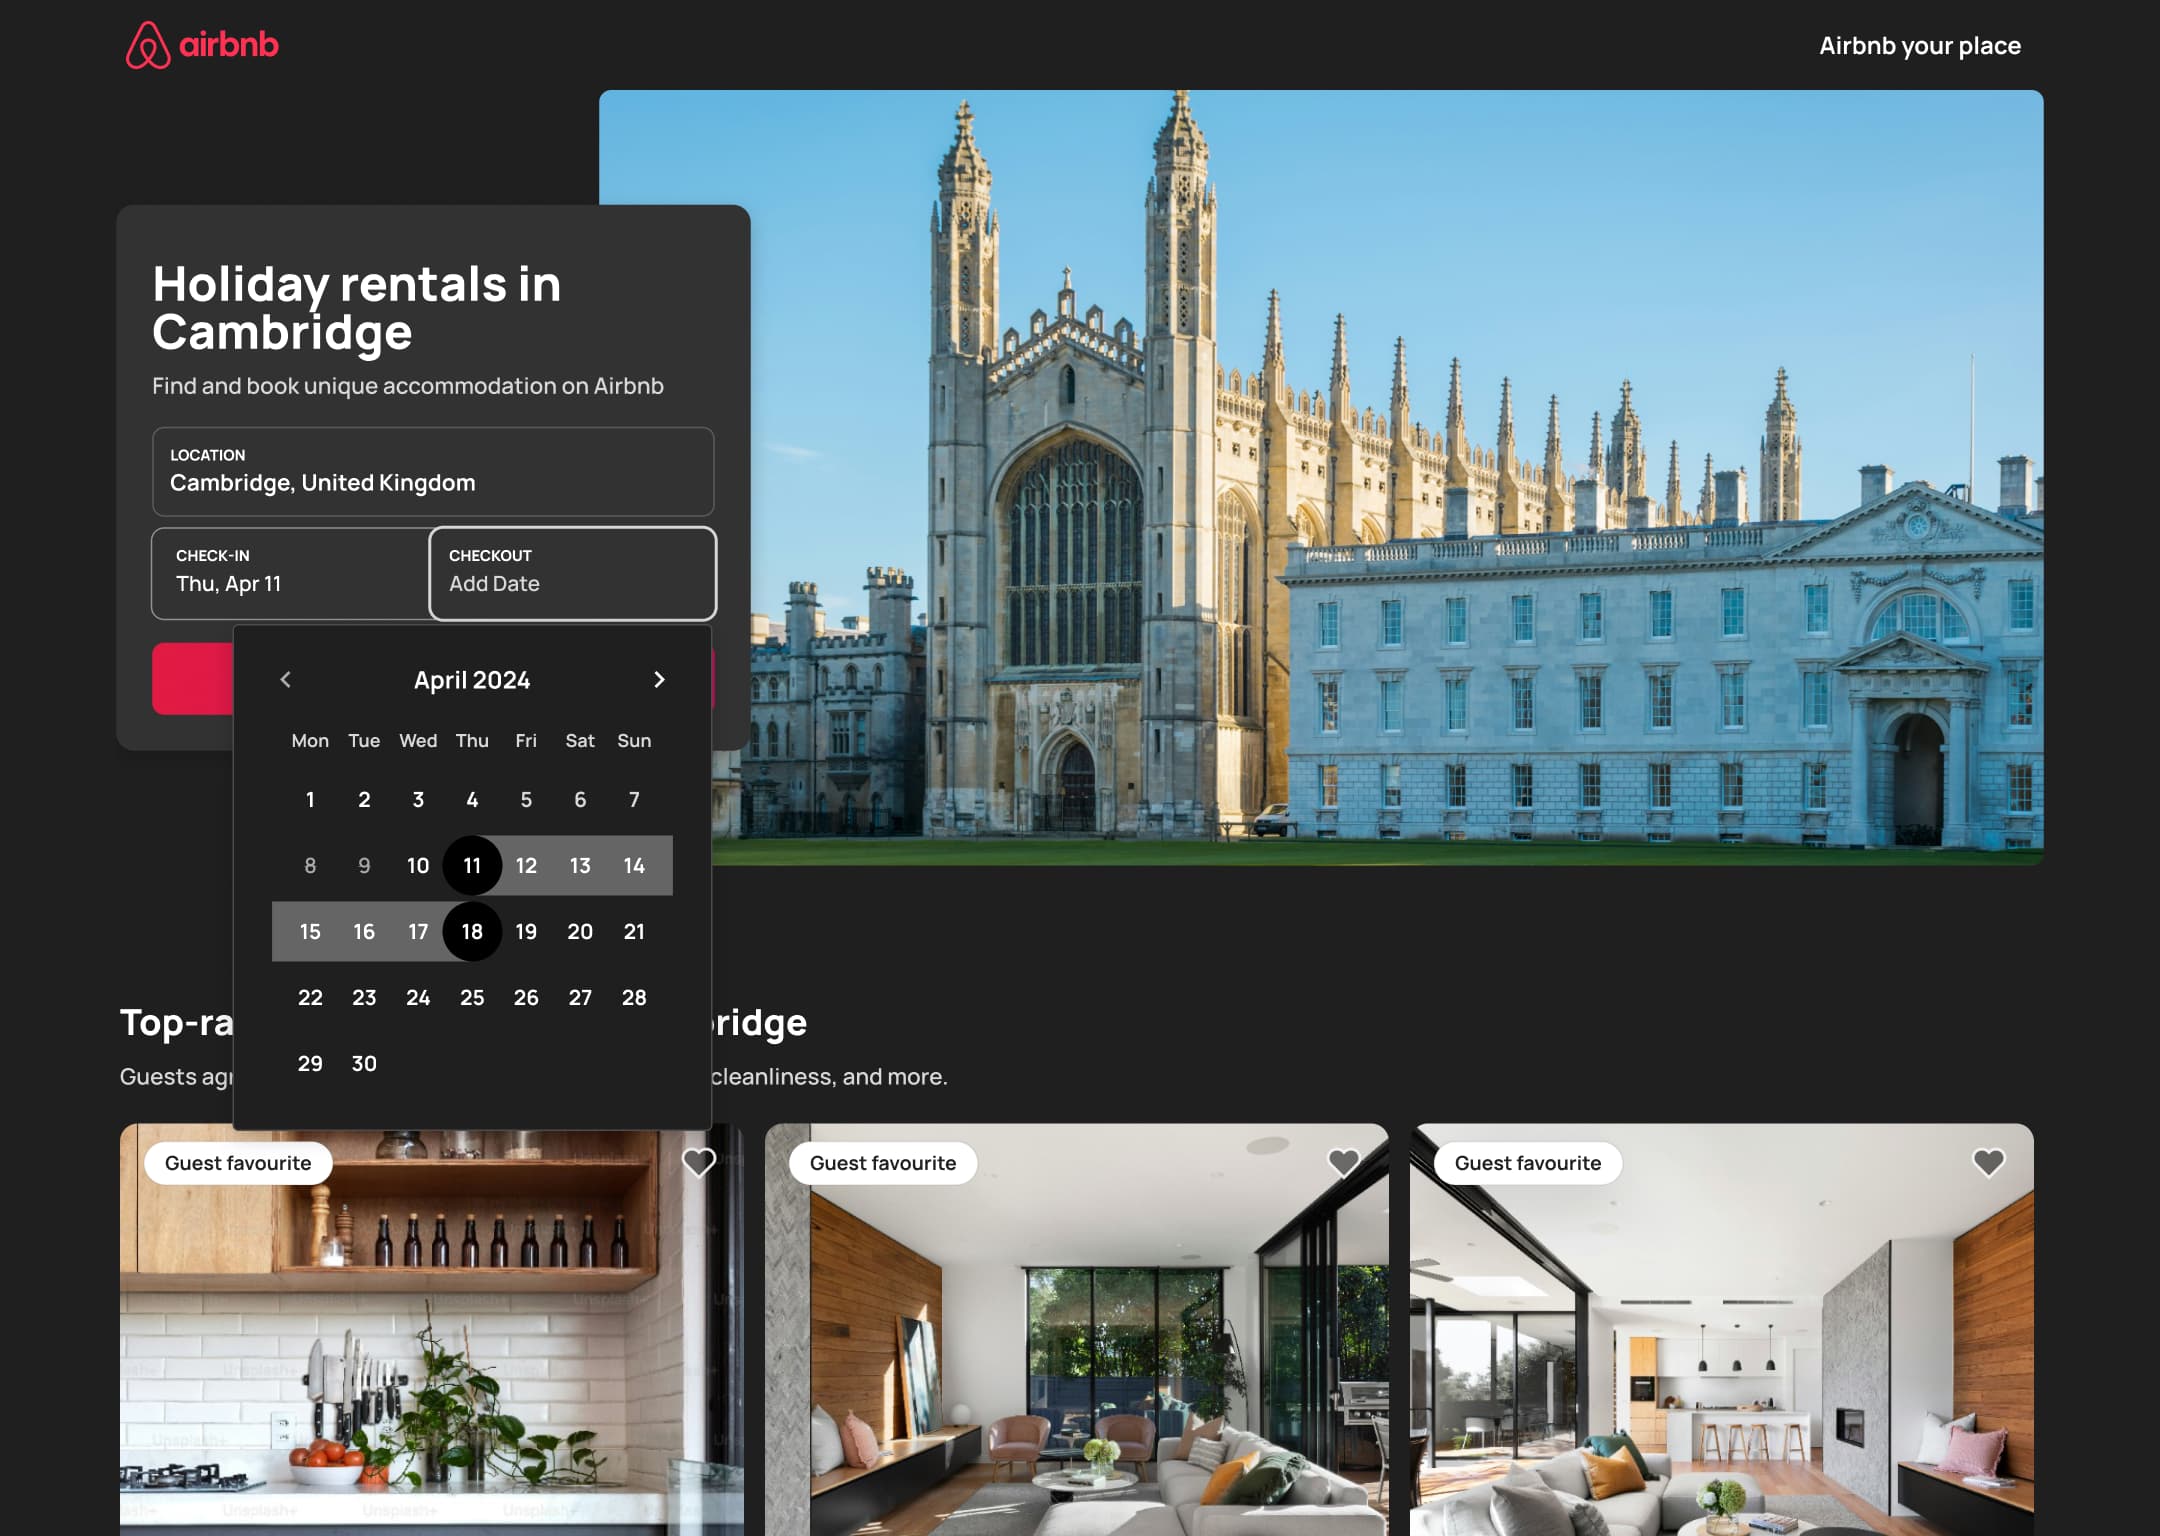Click Guest favourite badge on second listing

point(883,1163)
